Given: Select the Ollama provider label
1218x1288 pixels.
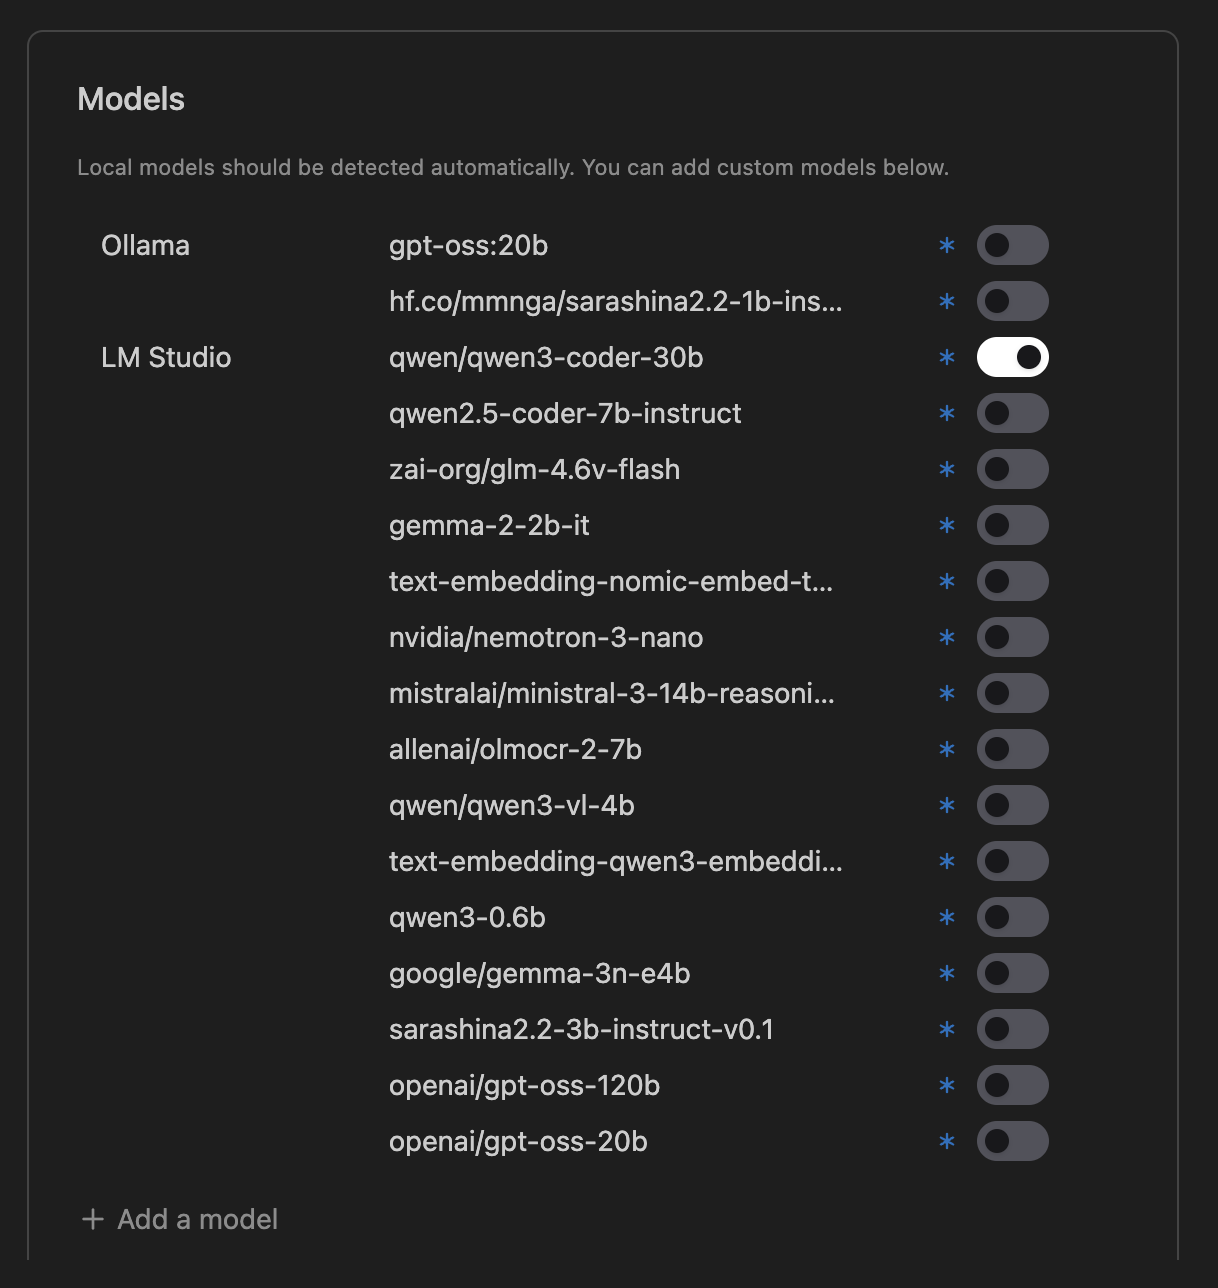Looking at the screenshot, I should [145, 245].
